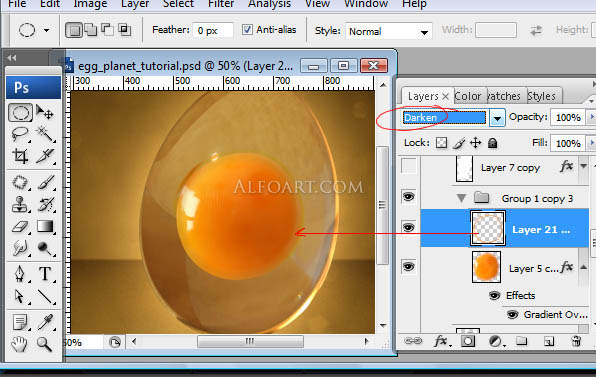The height and width of the screenshot is (377, 596).
Task: Choose Add to selection mode
Action: (91, 30)
